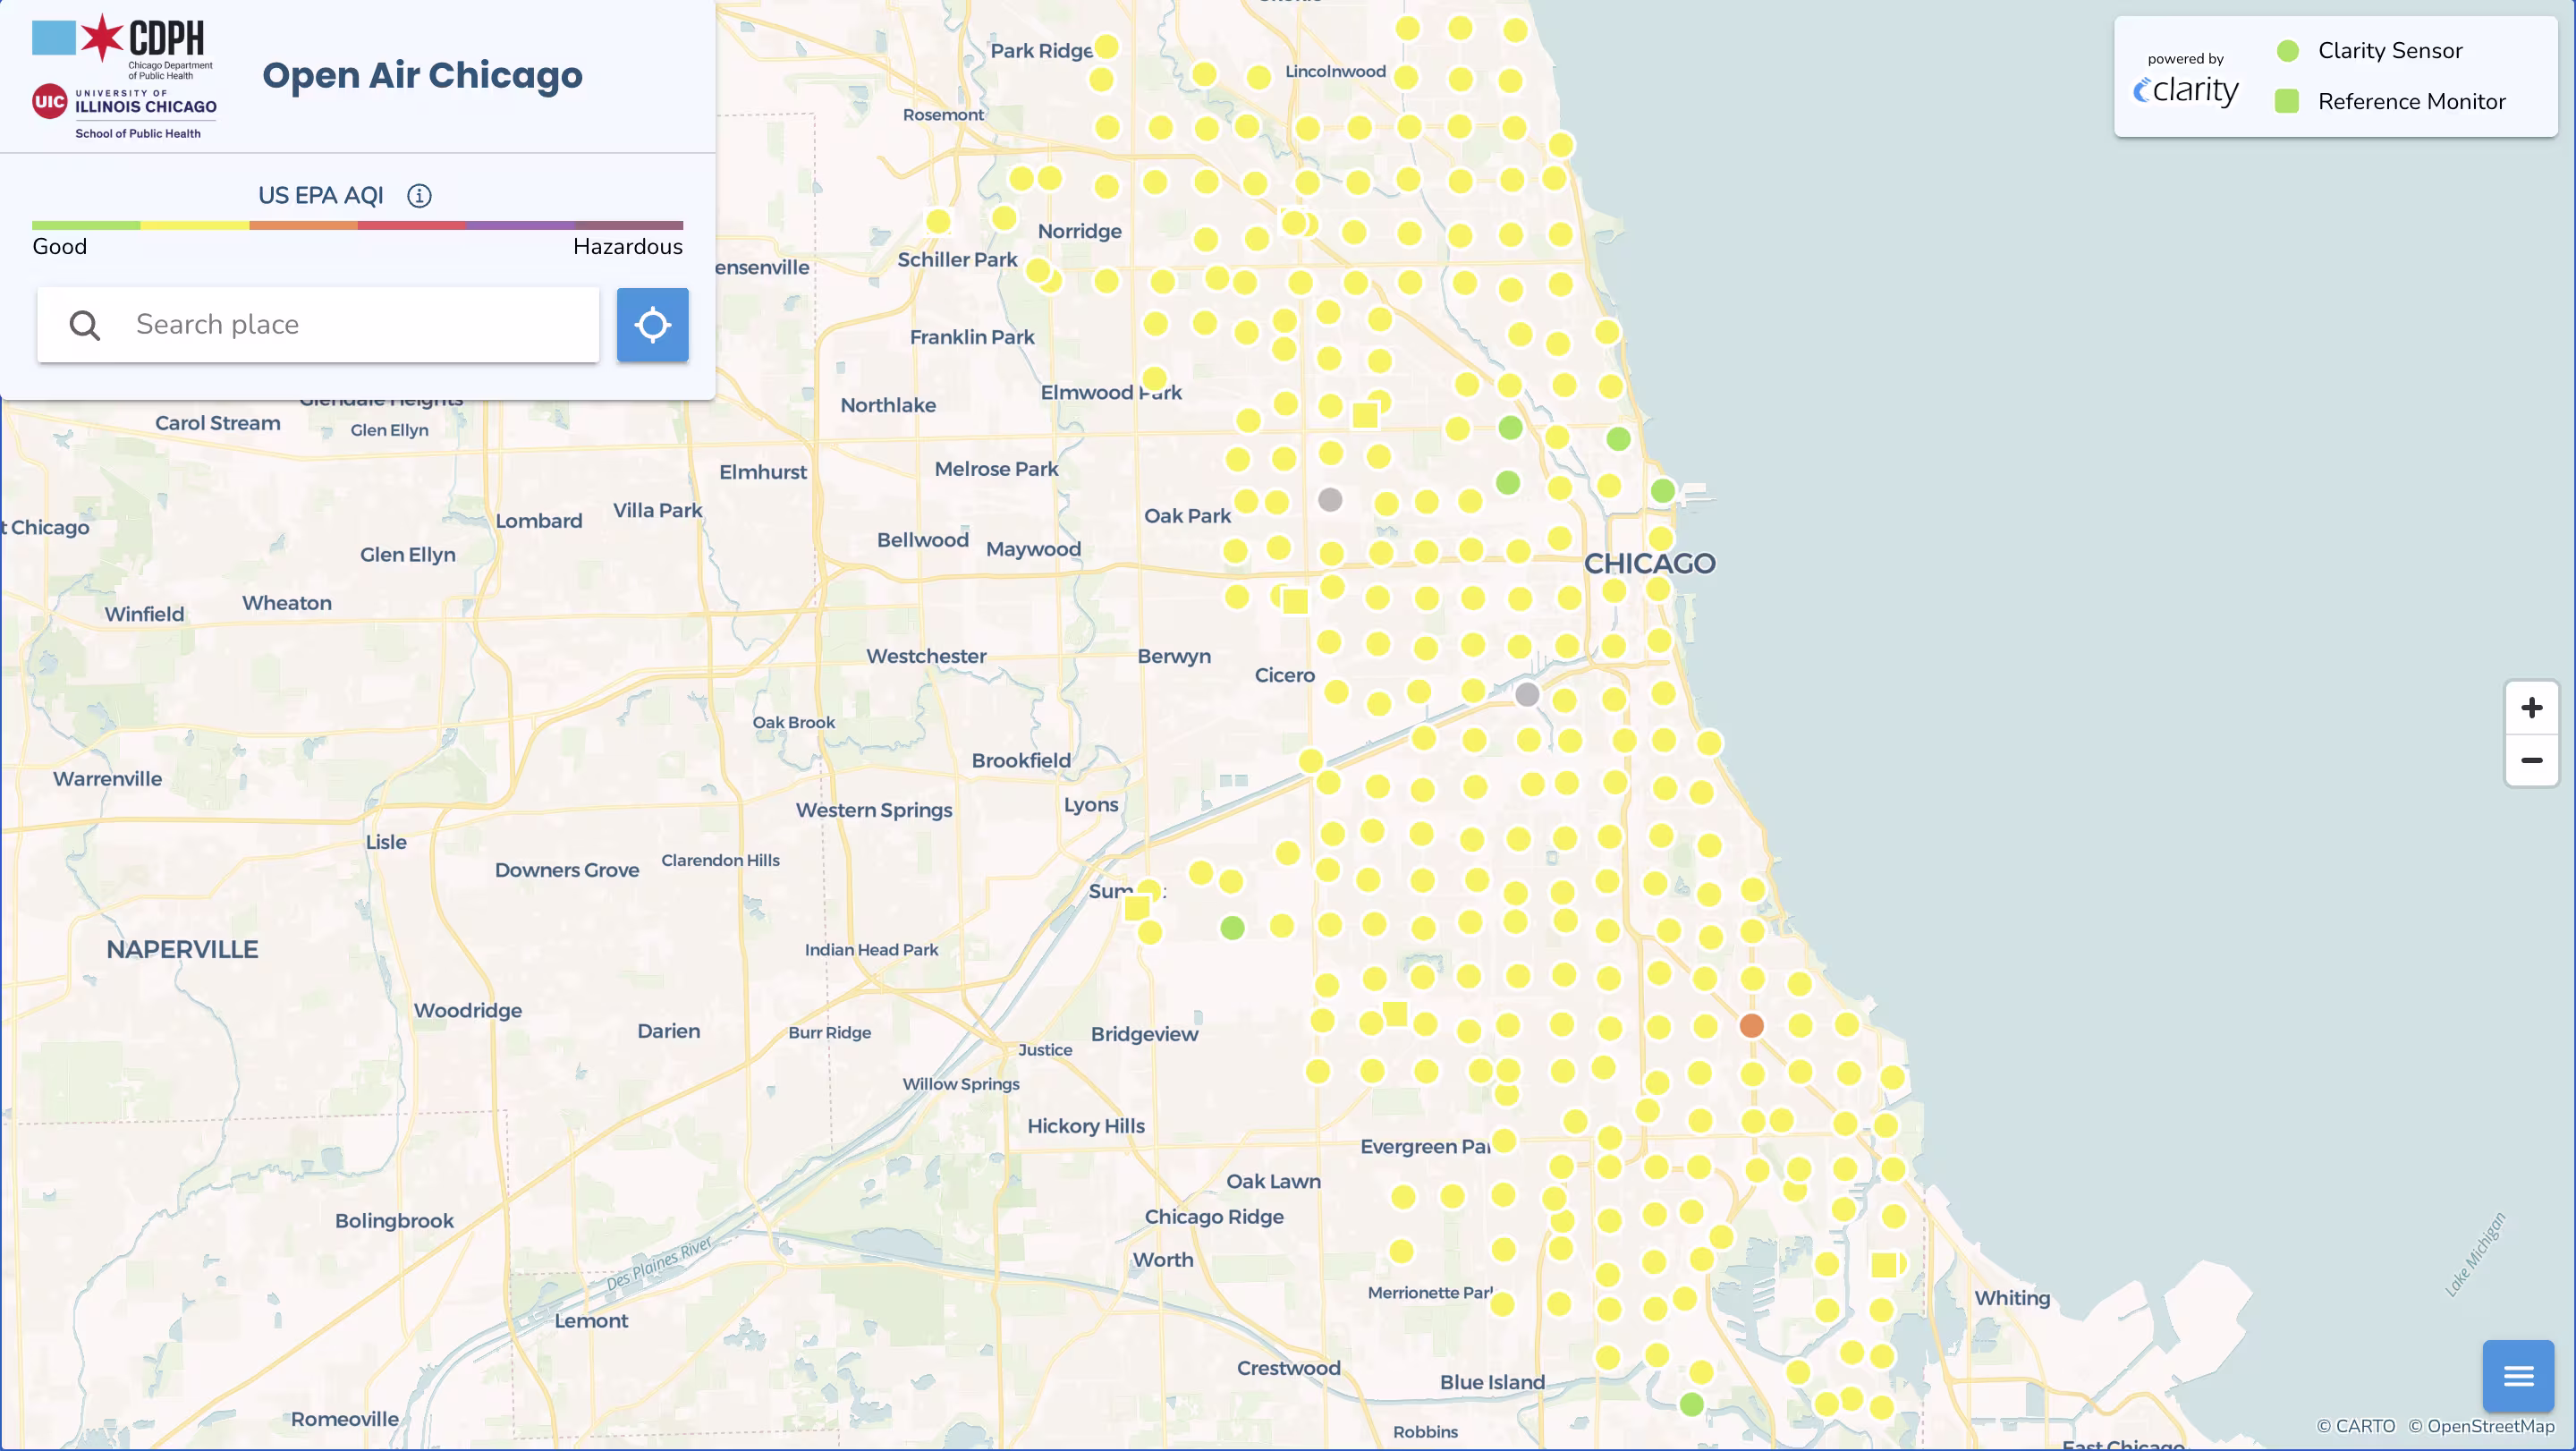Image resolution: width=2576 pixels, height=1451 pixels.
Task: Click the Clarity Sensor legend entry
Action: (x=2389, y=51)
